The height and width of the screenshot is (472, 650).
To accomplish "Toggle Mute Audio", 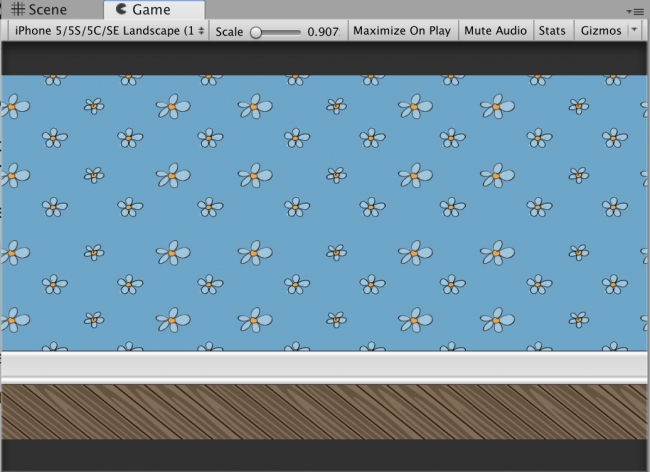I will [x=495, y=31].
